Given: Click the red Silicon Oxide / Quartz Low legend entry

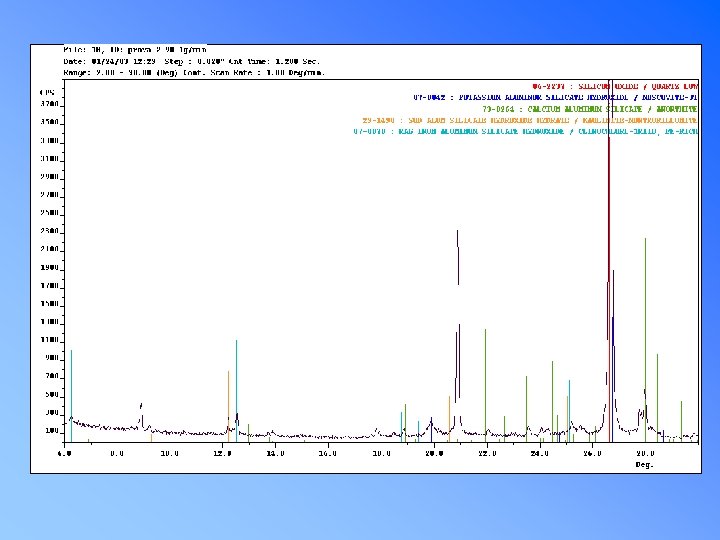Looking at the screenshot, I should (x=615, y=86).
